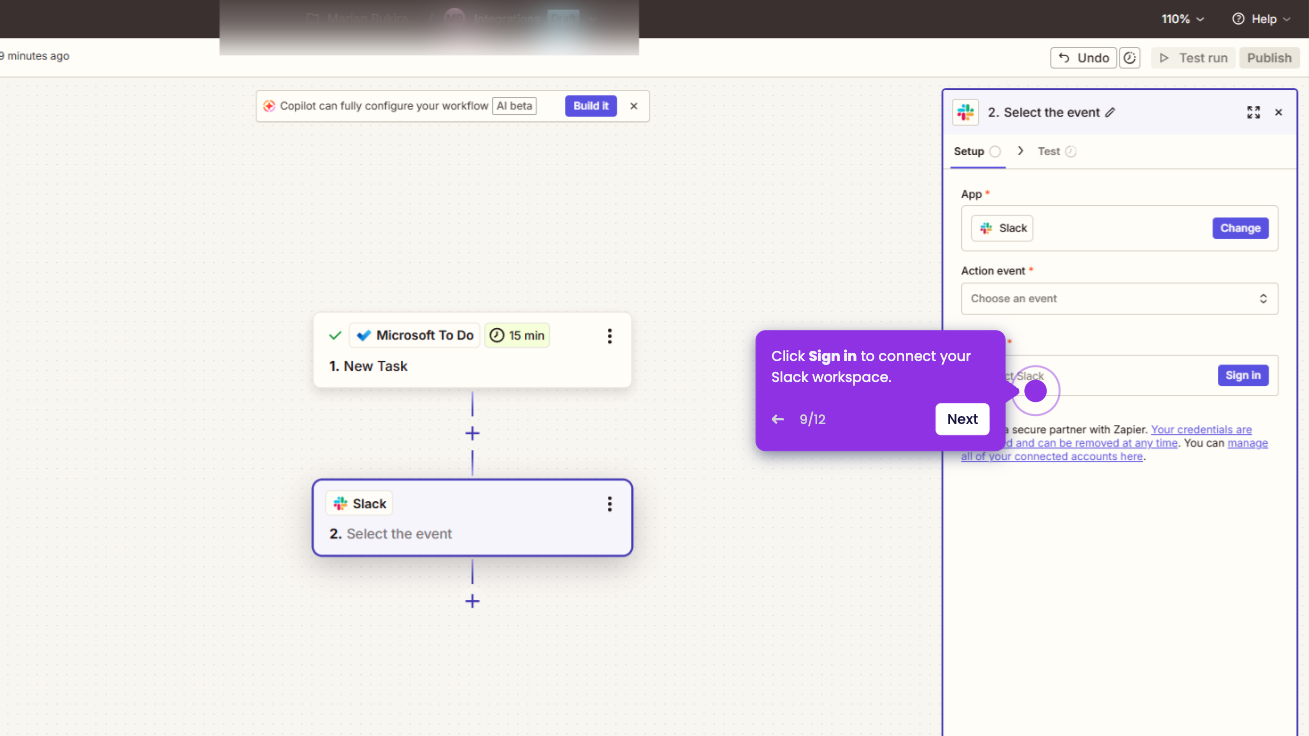Viewport: 1309px width, 736px height.
Task: Open Microsoft To Do step options menu
Action: click(609, 336)
